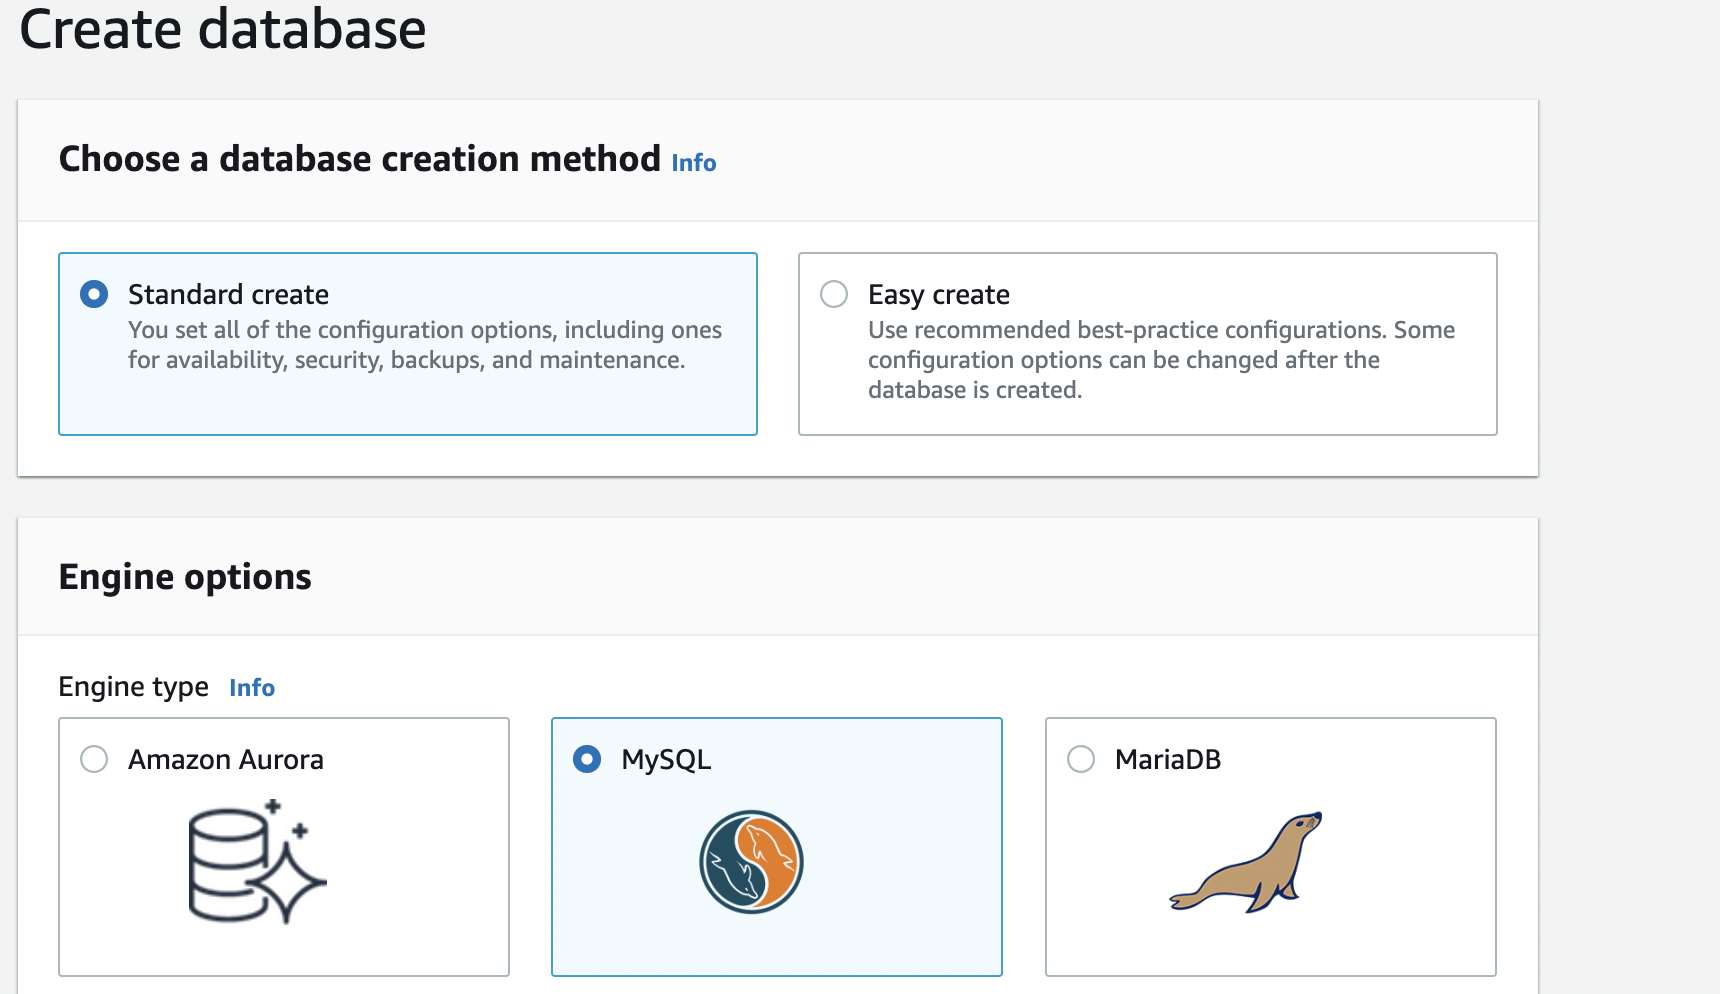
Task: Click the MariaDB label text
Action: (1168, 760)
